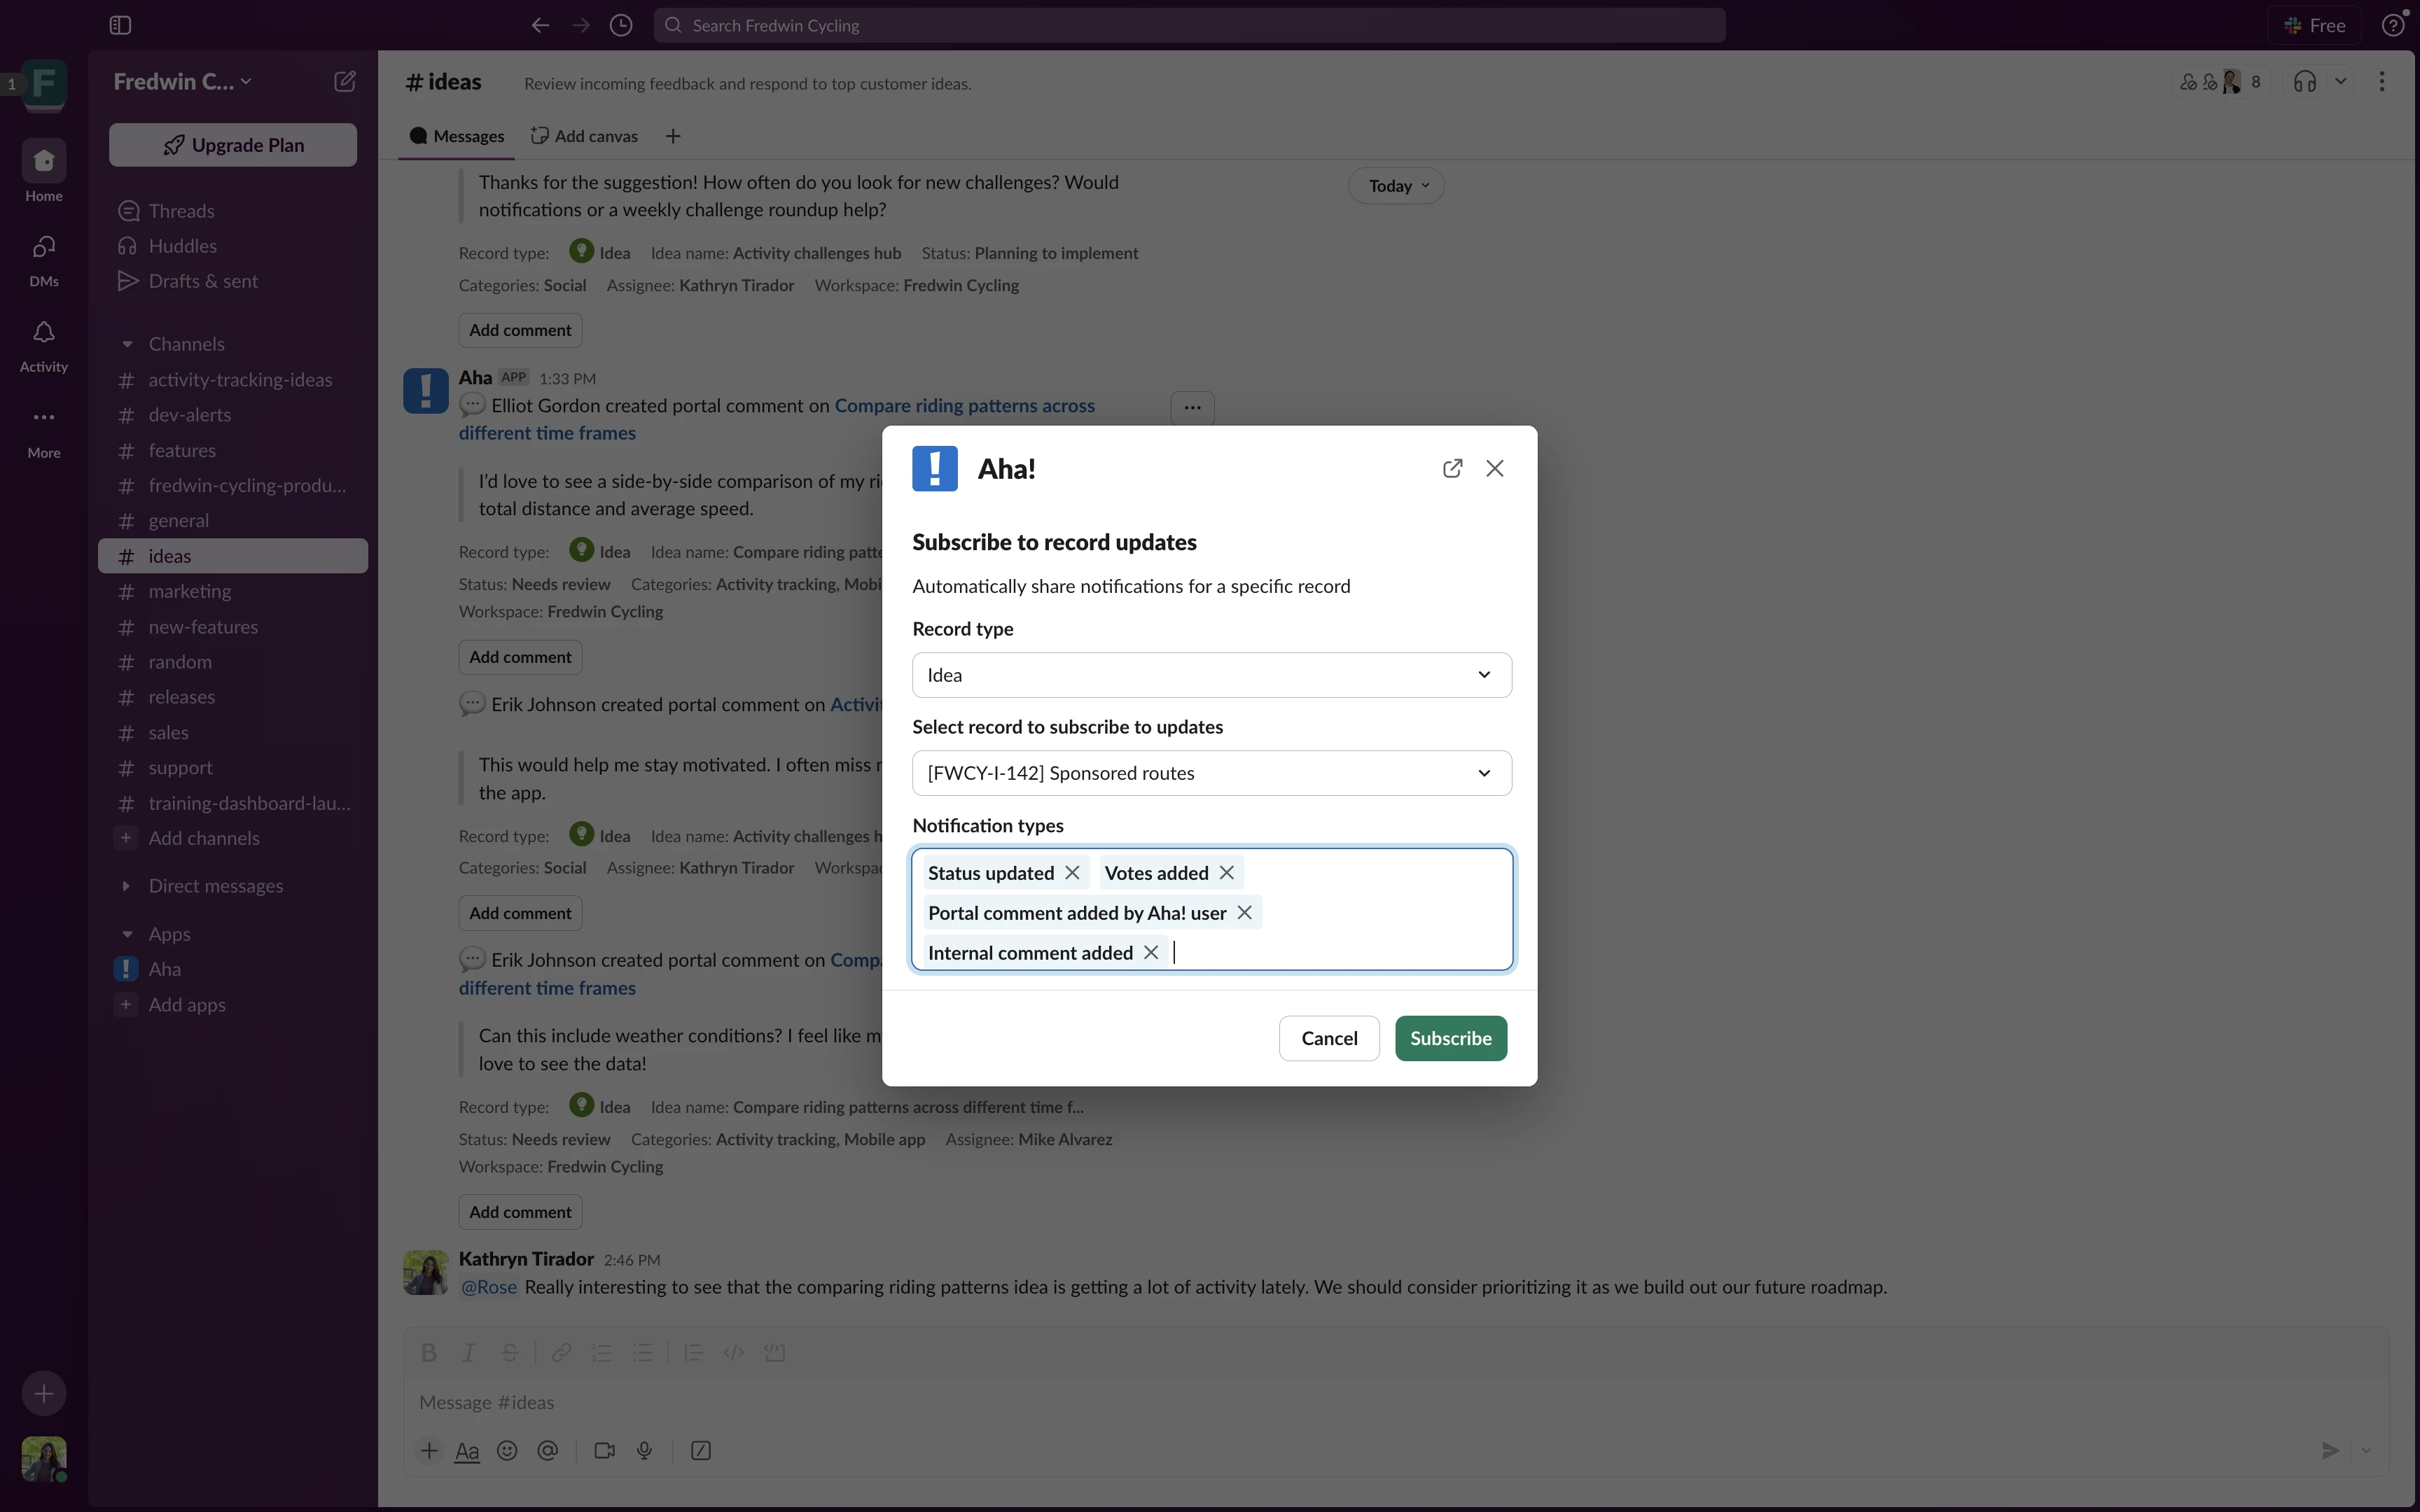Open the Aha! modal in new window

[x=1452, y=469]
